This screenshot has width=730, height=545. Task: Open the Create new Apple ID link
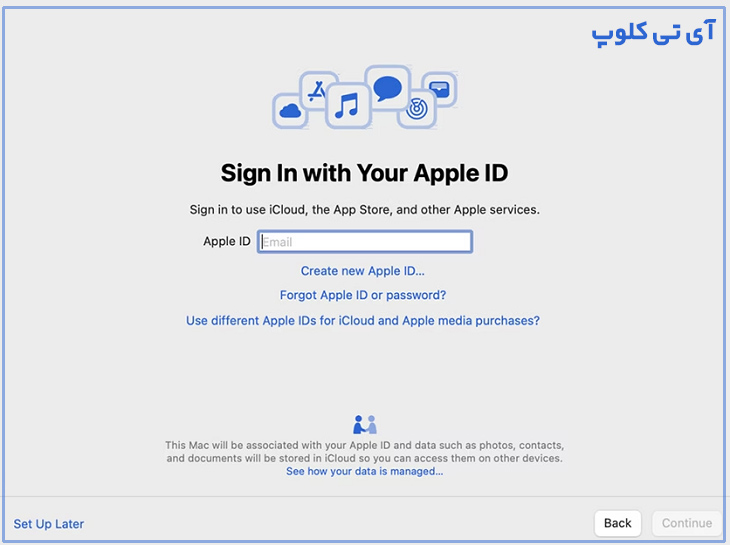click(x=363, y=271)
